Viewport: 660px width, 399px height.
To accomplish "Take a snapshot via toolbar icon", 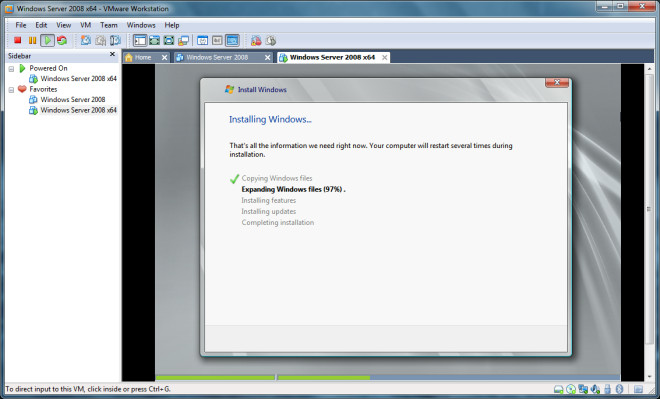I will pyautogui.click(x=86, y=40).
